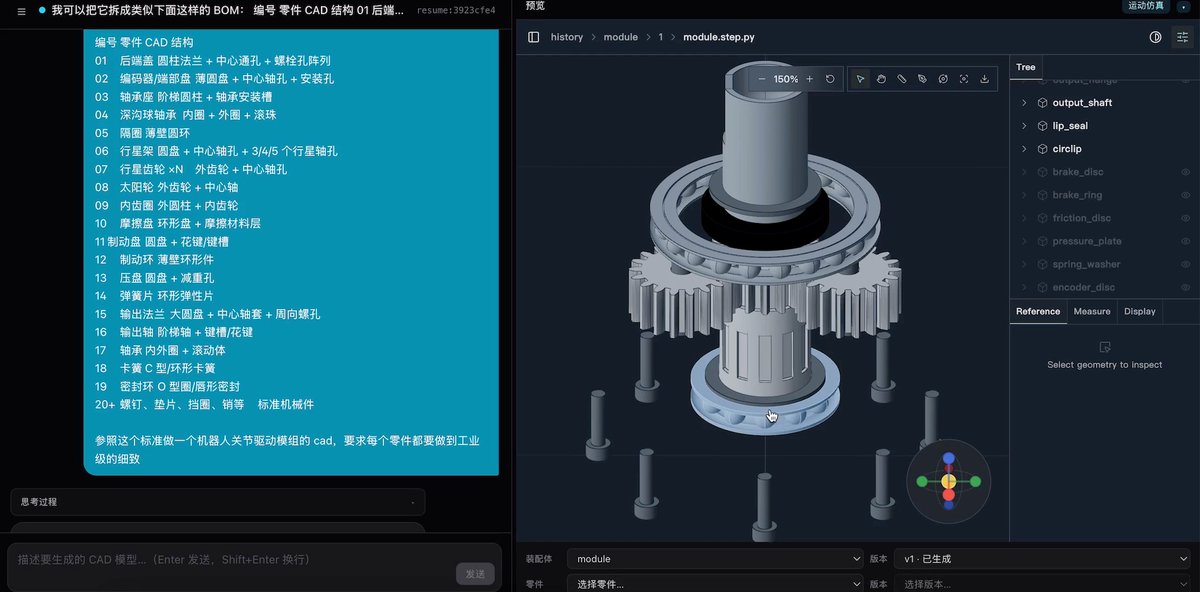Click module.step.py breadcrumb

719,37
